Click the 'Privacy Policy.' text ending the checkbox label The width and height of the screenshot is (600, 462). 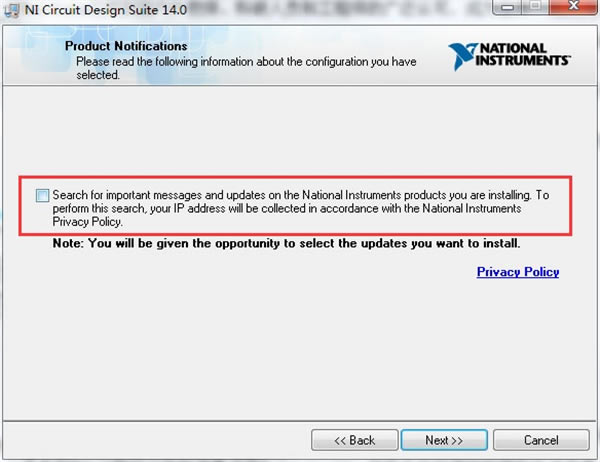88,222
